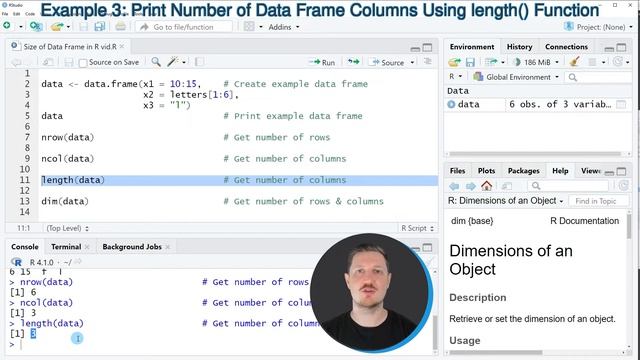The width and height of the screenshot is (640, 360).
Task: Refresh the Help topic
Action: pyautogui.click(x=623, y=186)
